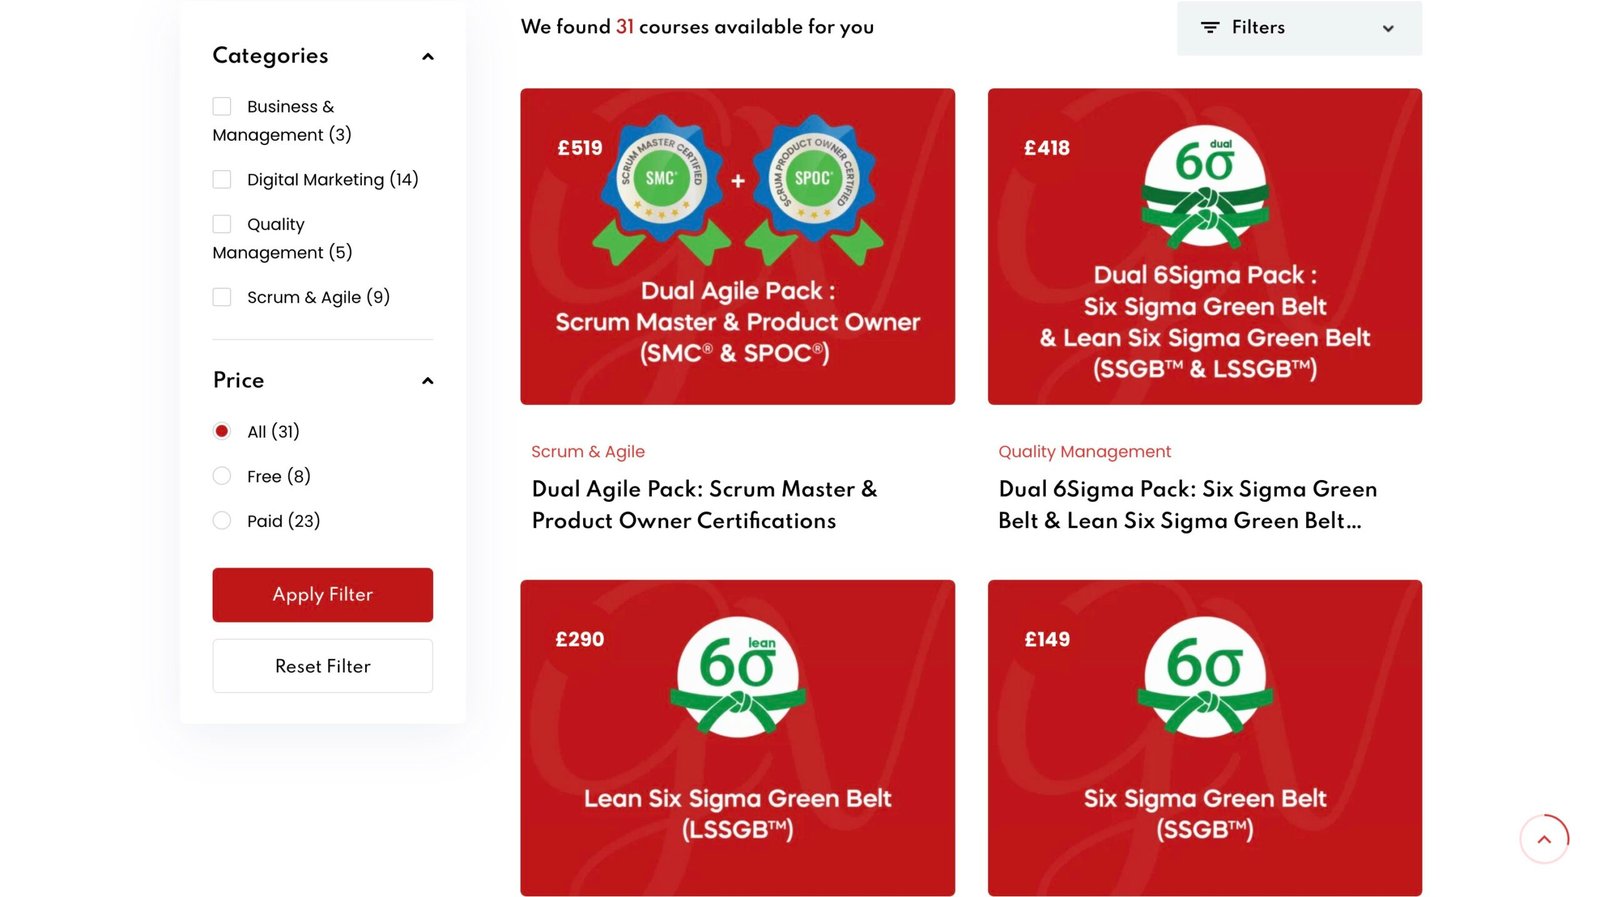Click the dual 6σ green belt logo

tap(1205, 186)
